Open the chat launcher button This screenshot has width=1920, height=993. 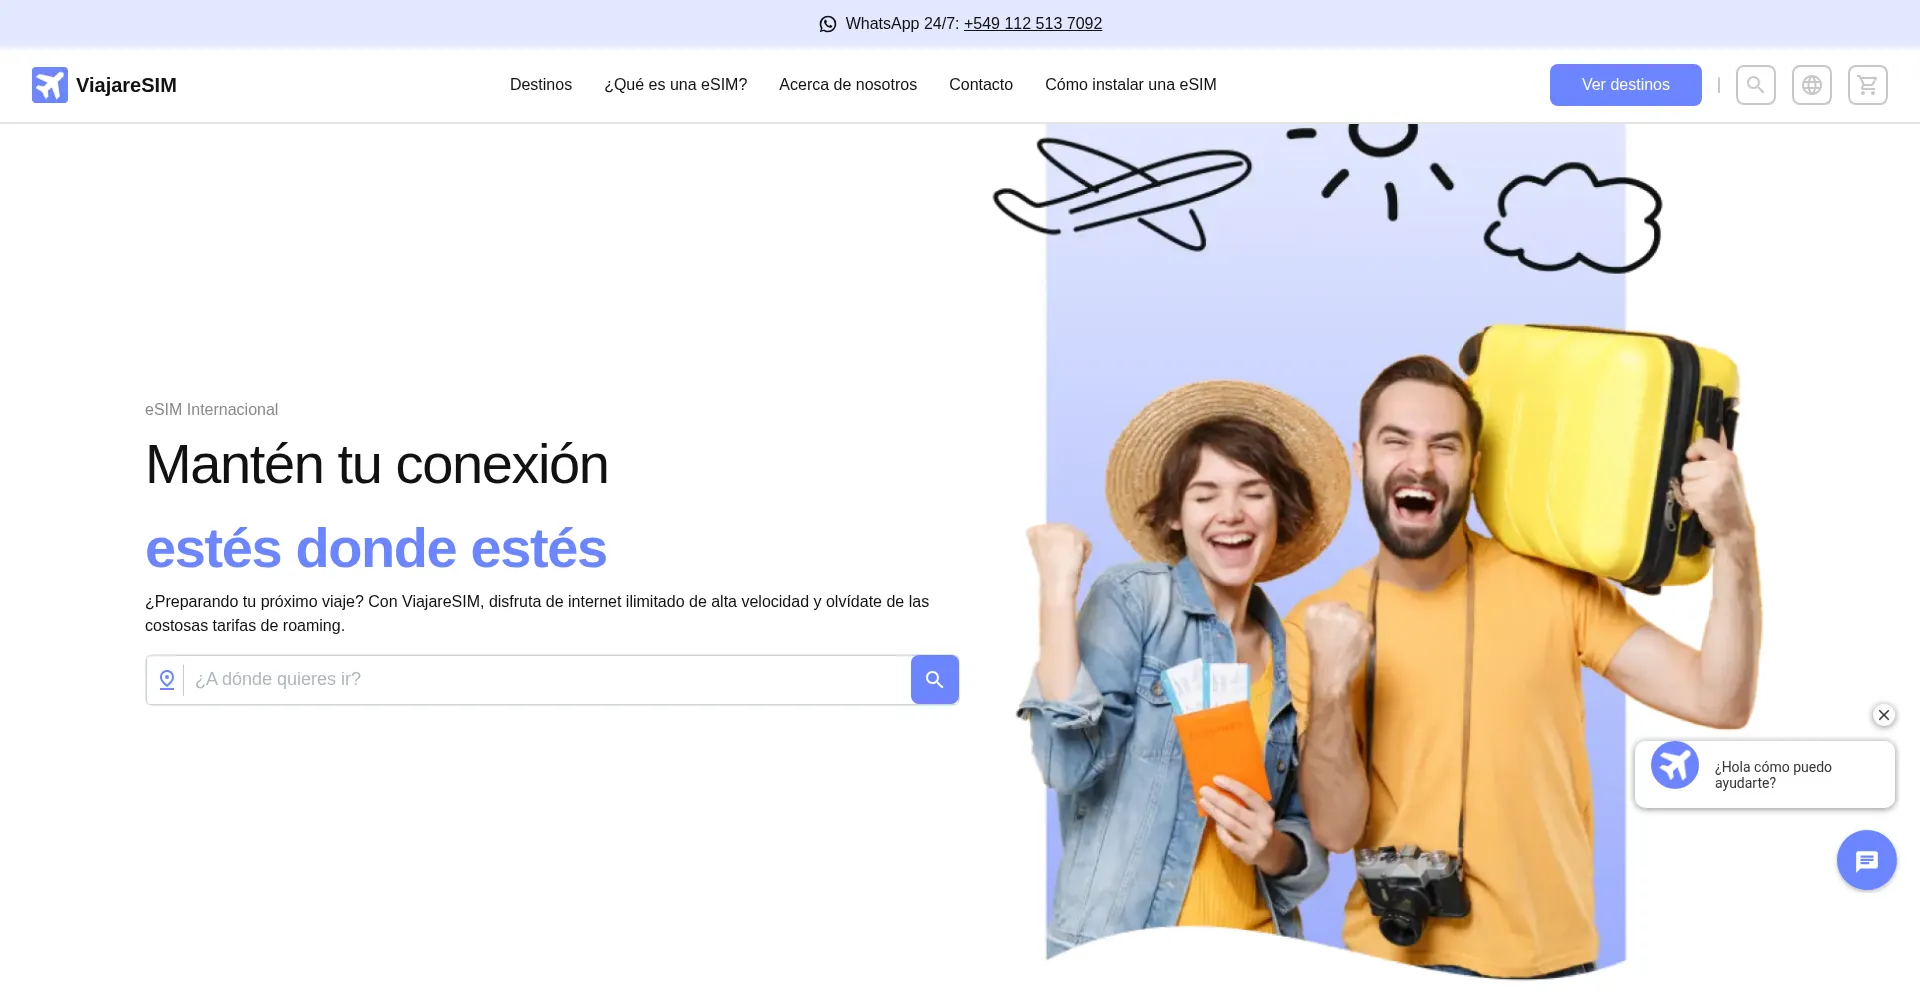click(1866, 860)
